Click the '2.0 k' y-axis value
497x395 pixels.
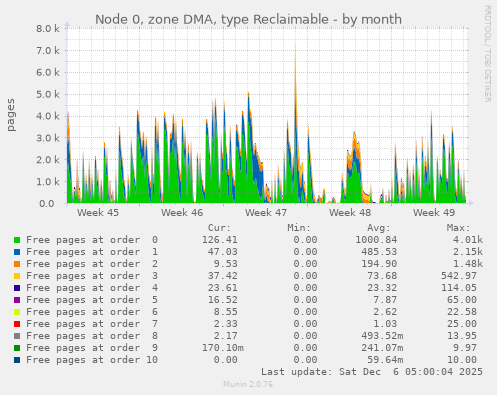(x=48, y=160)
